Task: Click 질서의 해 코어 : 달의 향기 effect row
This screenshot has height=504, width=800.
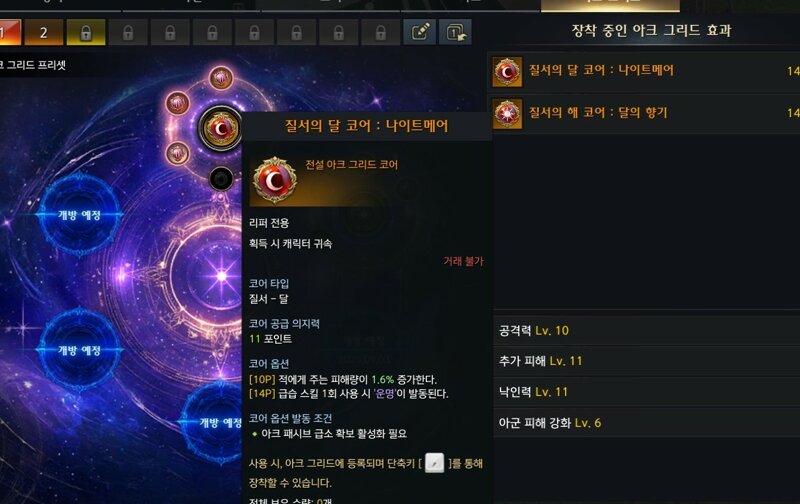Action: tap(644, 113)
